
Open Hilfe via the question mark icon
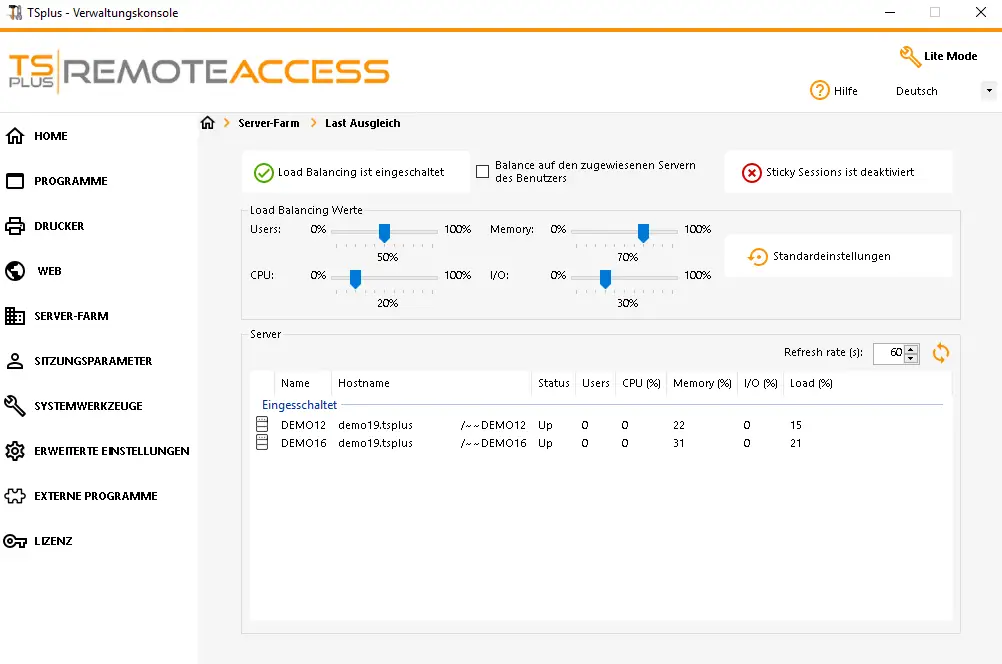pyautogui.click(x=819, y=91)
